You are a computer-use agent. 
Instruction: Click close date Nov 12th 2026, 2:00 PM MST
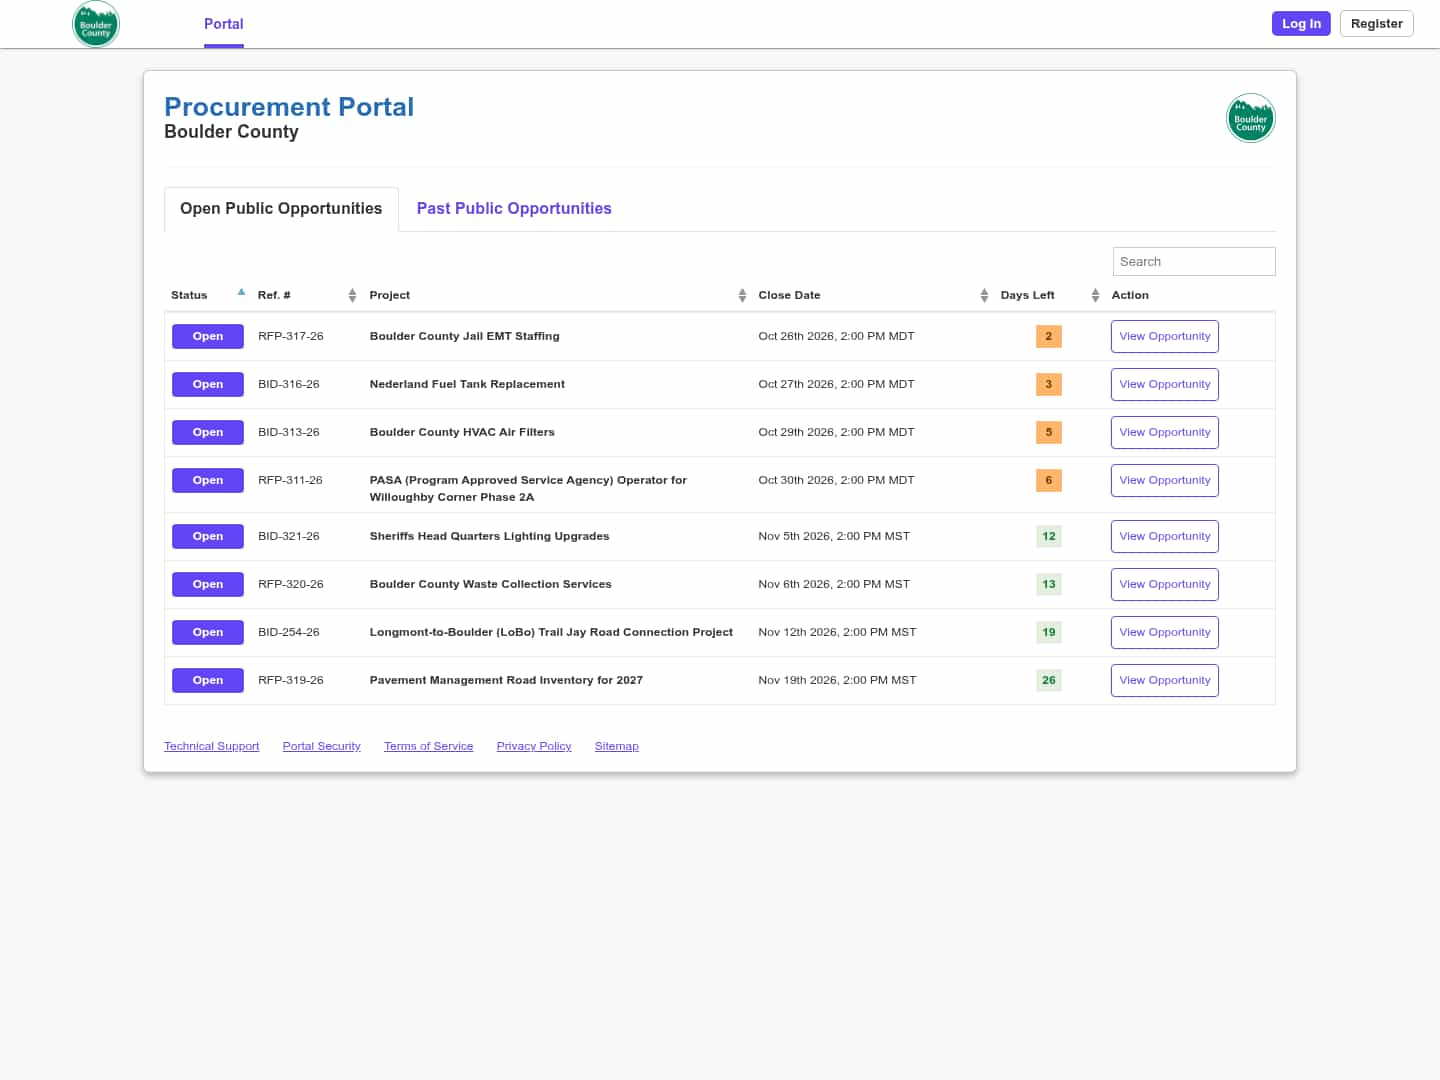pos(837,632)
